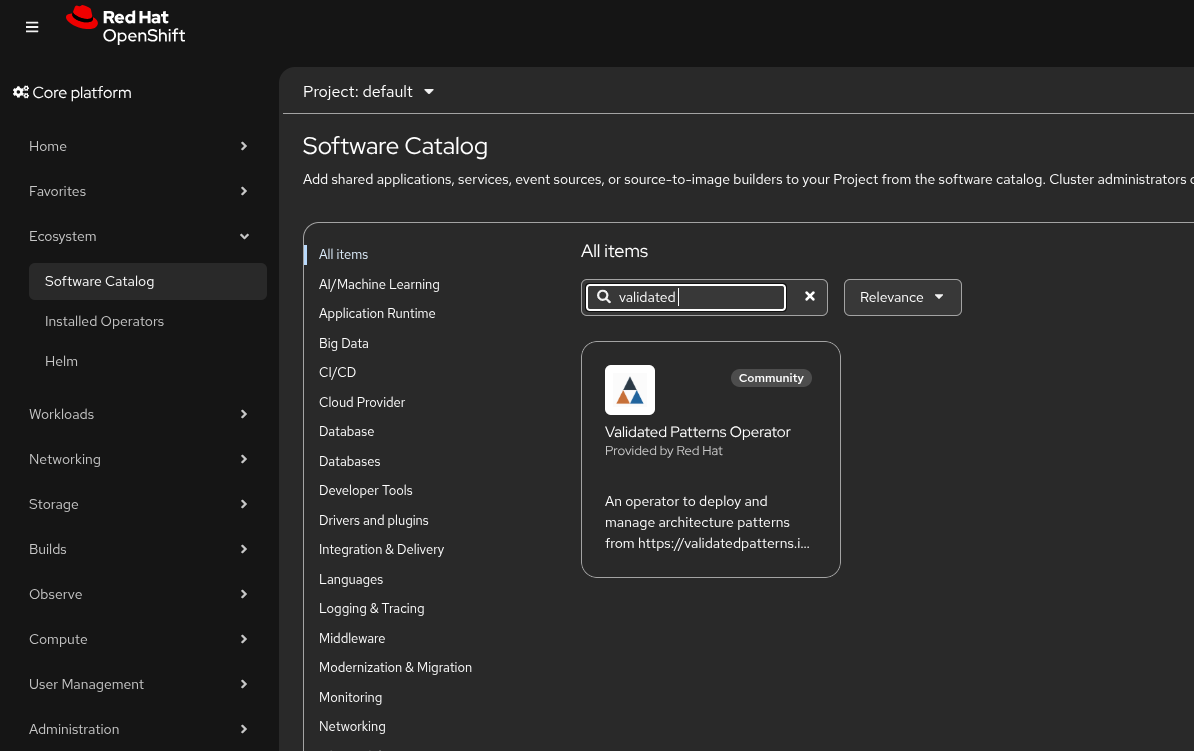The image size is (1194, 751).
Task: Expand the Home navigation section
Action: (139, 146)
